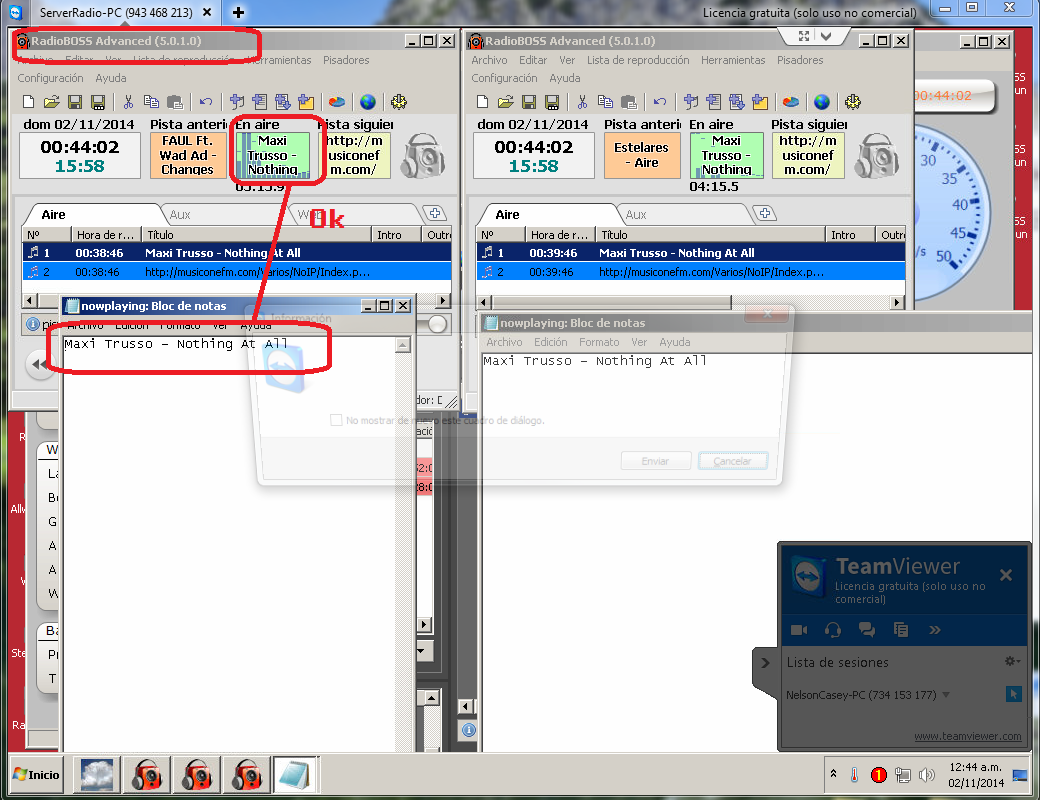Select Aux tab in right RadioBOSS
The height and width of the screenshot is (800, 1040).
(x=636, y=214)
